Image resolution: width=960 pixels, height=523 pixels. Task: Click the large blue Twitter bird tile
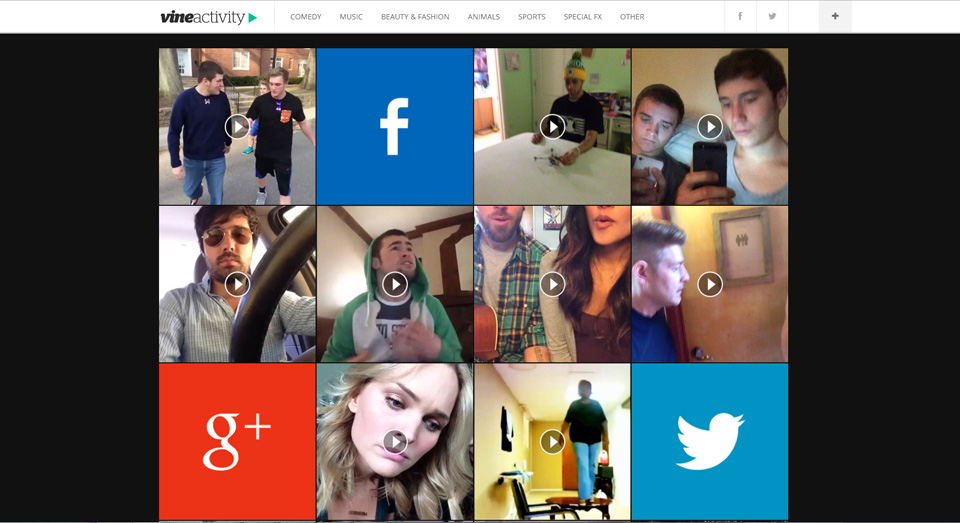[x=710, y=442]
